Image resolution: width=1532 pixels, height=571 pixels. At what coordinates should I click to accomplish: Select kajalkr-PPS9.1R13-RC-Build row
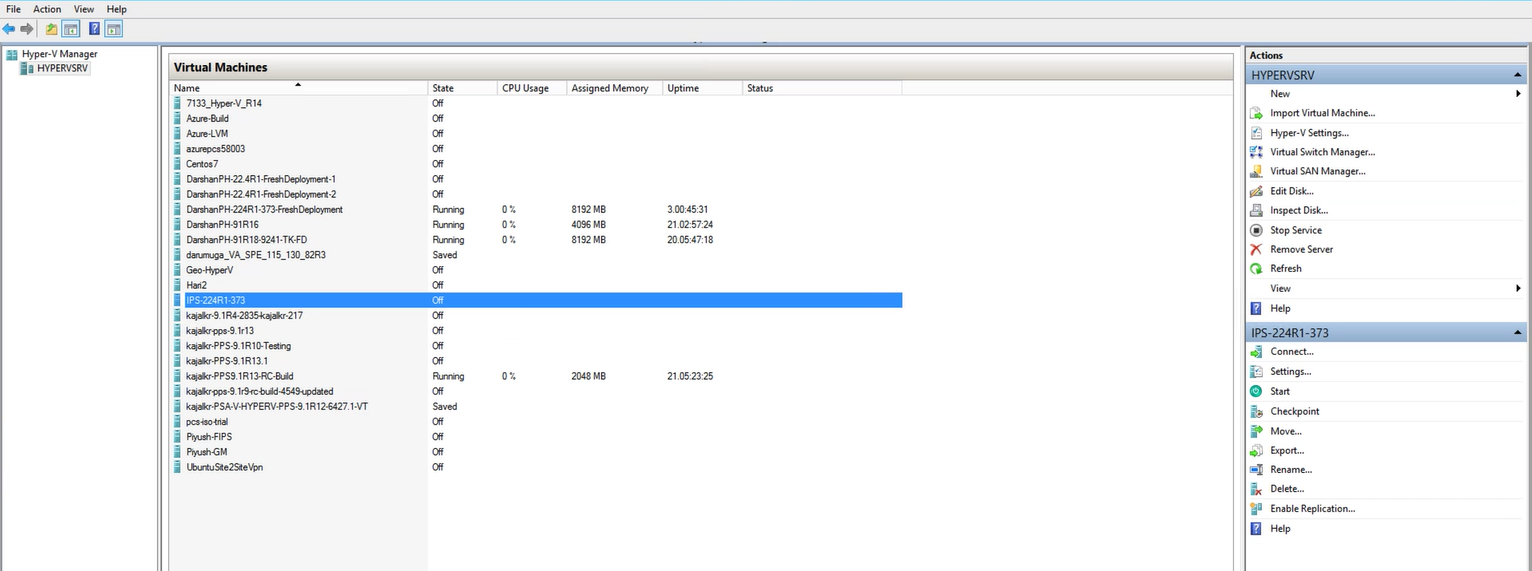point(536,376)
